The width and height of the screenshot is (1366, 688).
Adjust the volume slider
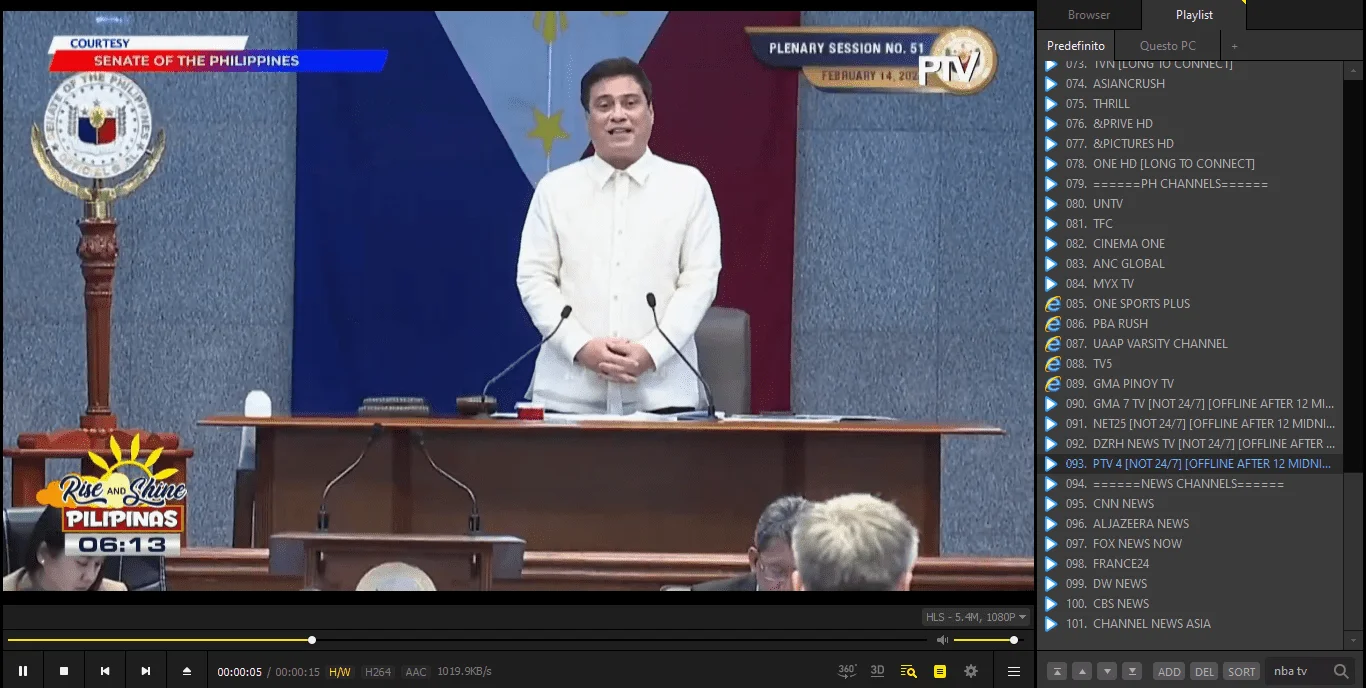click(x=984, y=640)
